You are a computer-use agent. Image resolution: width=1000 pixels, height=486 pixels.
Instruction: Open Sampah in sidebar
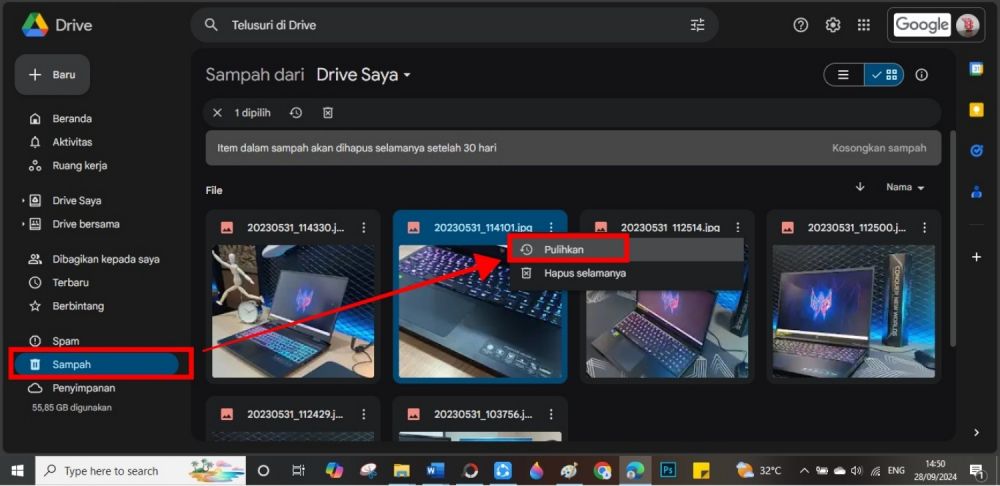pos(96,365)
